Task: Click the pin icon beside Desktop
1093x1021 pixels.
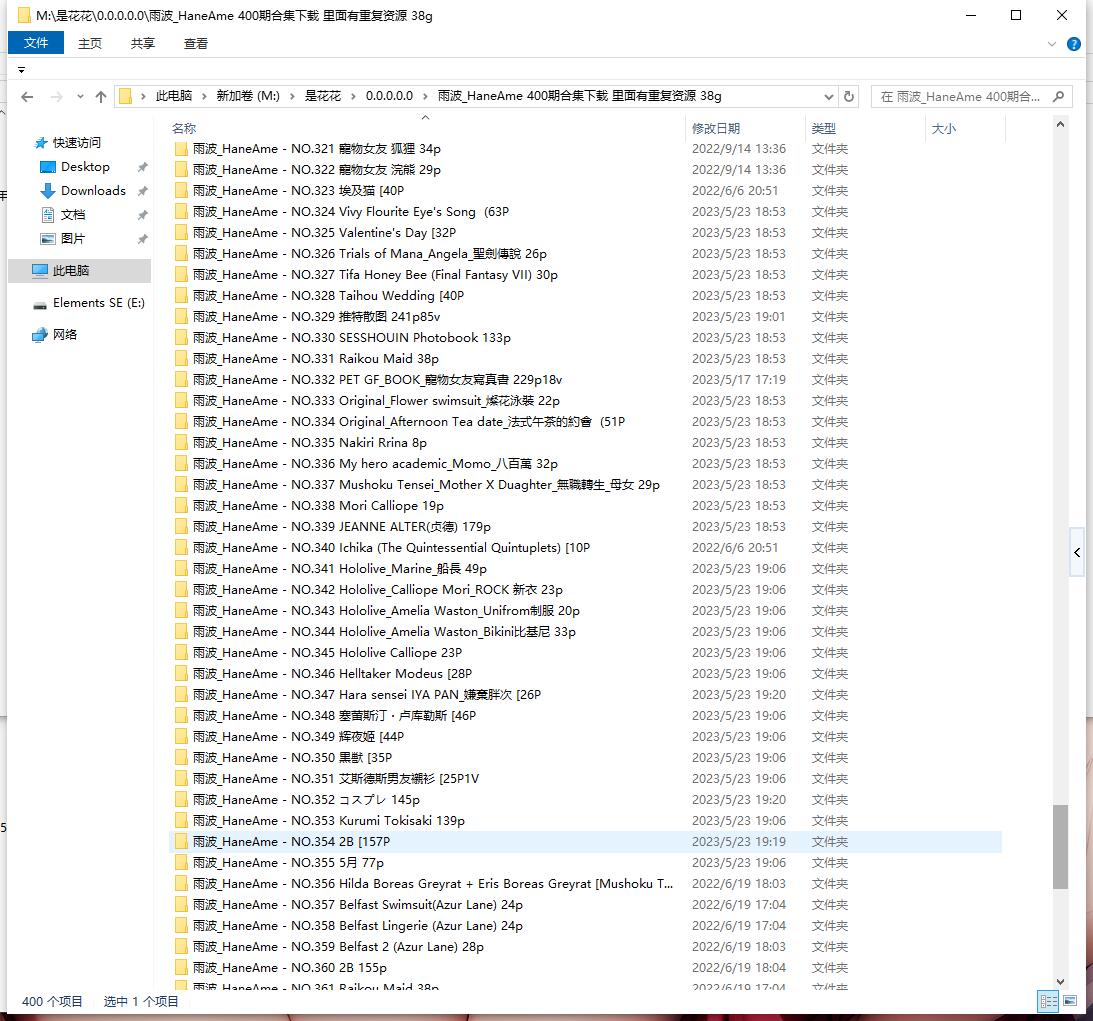Action: pos(142,167)
